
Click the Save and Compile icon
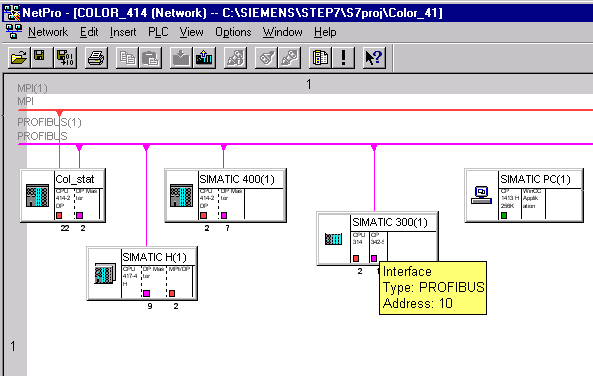pyautogui.click(x=65, y=58)
